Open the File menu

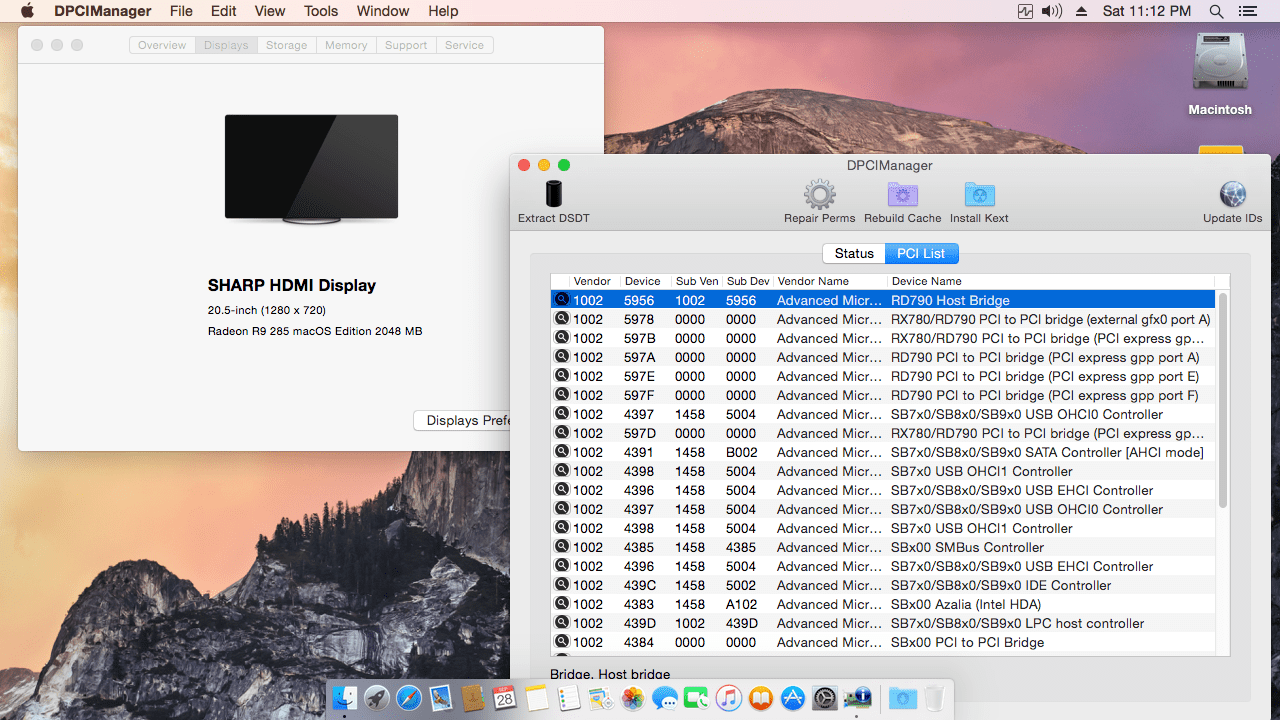tap(181, 11)
